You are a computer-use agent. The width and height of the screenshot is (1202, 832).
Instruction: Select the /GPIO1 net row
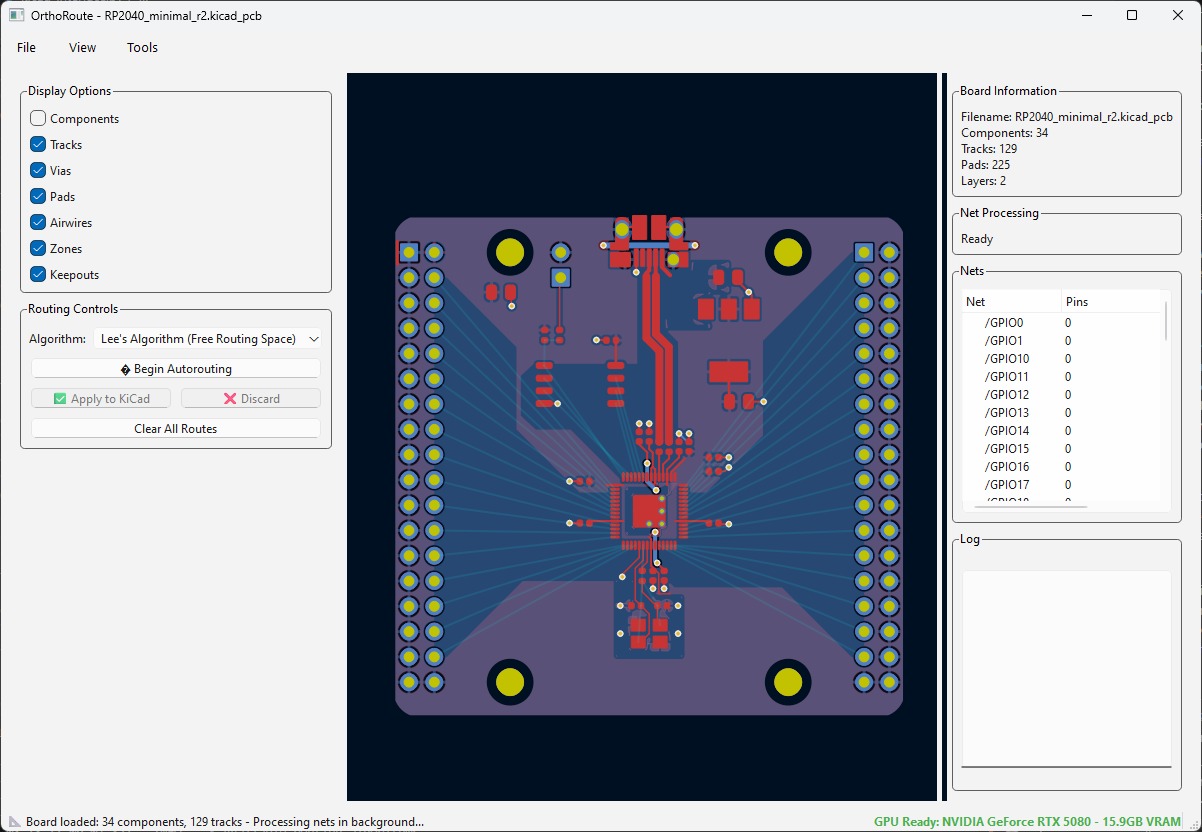(x=1060, y=341)
